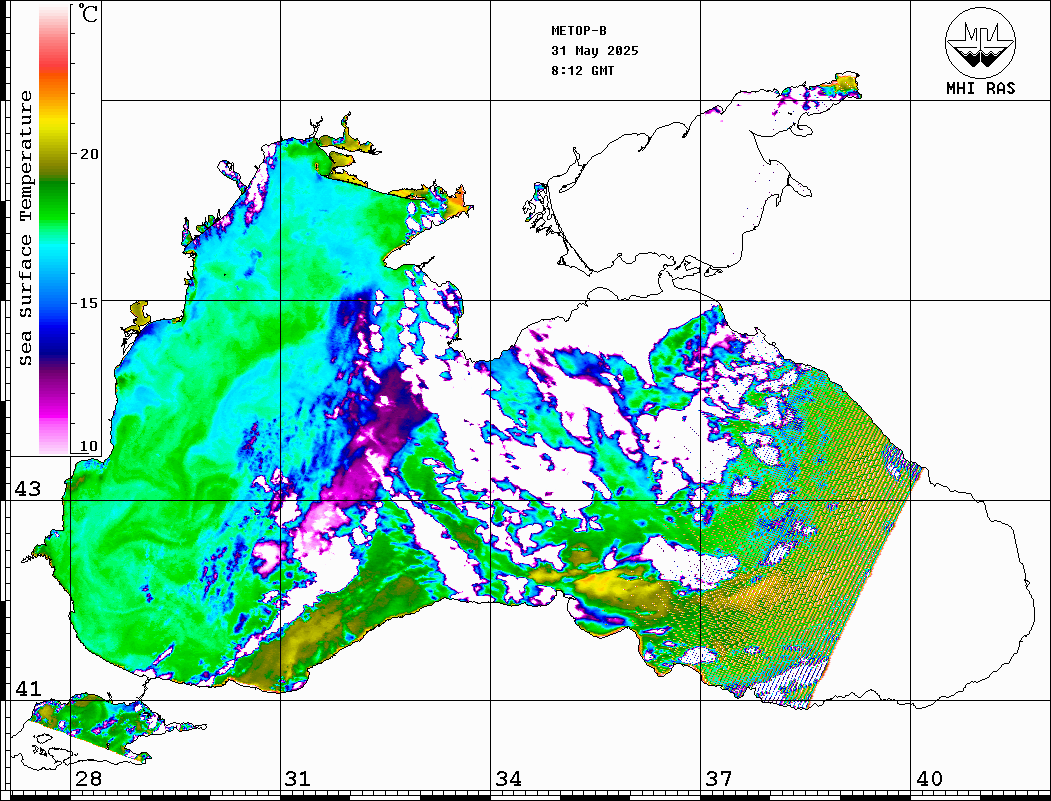The image size is (1051, 801).
Task: Click longitude label '37'
Action: click(719, 778)
